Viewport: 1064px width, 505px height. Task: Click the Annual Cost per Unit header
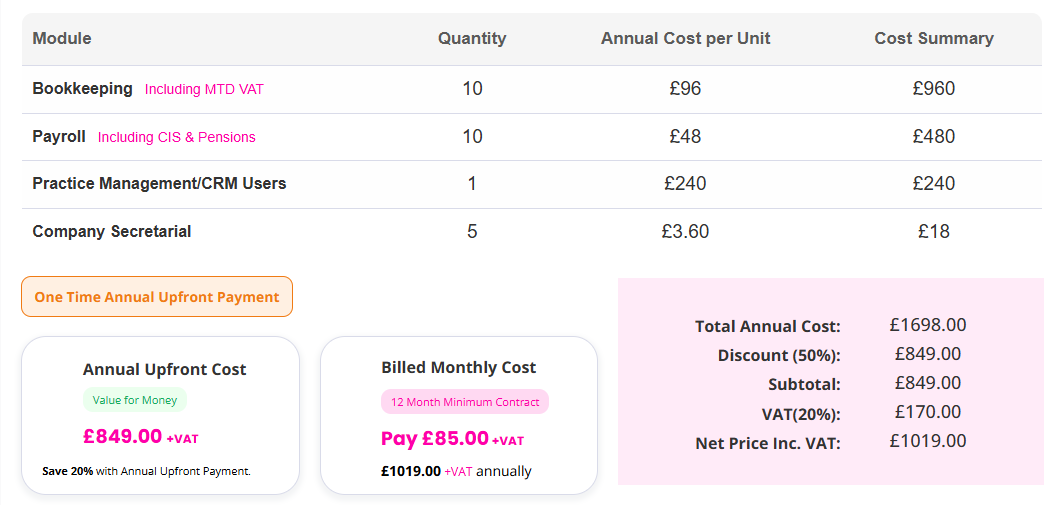pyautogui.click(x=685, y=39)
